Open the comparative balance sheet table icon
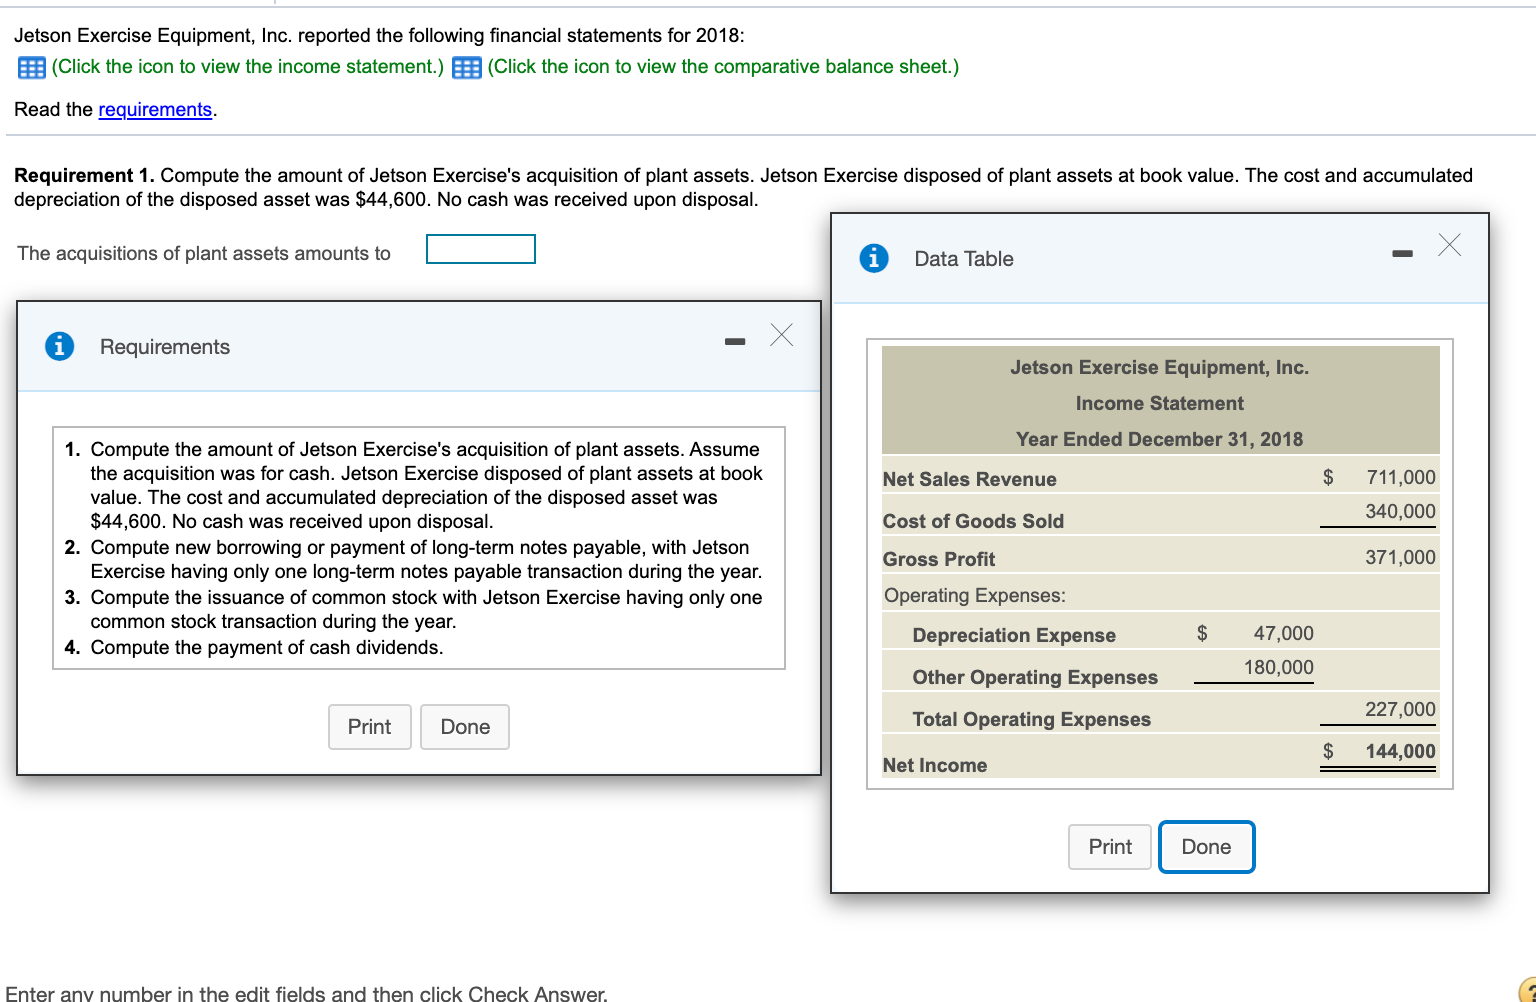Screen dimensions: 1536x1002 pos(467,68)
